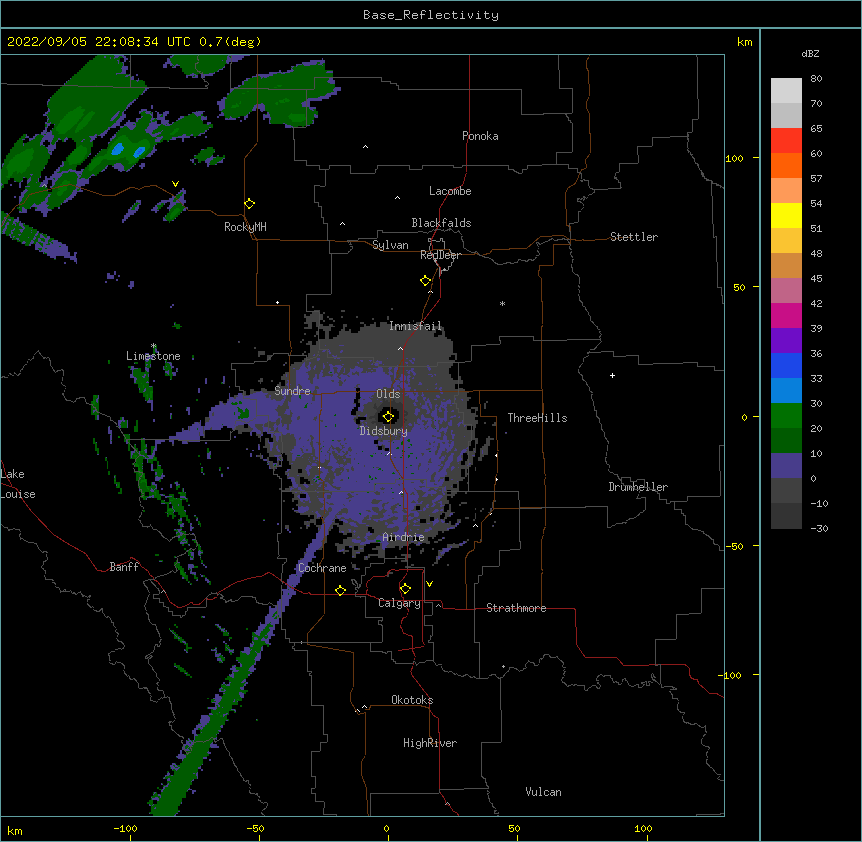
Task: Click the Lacombe town label
Action: click(x=450, y=191)
